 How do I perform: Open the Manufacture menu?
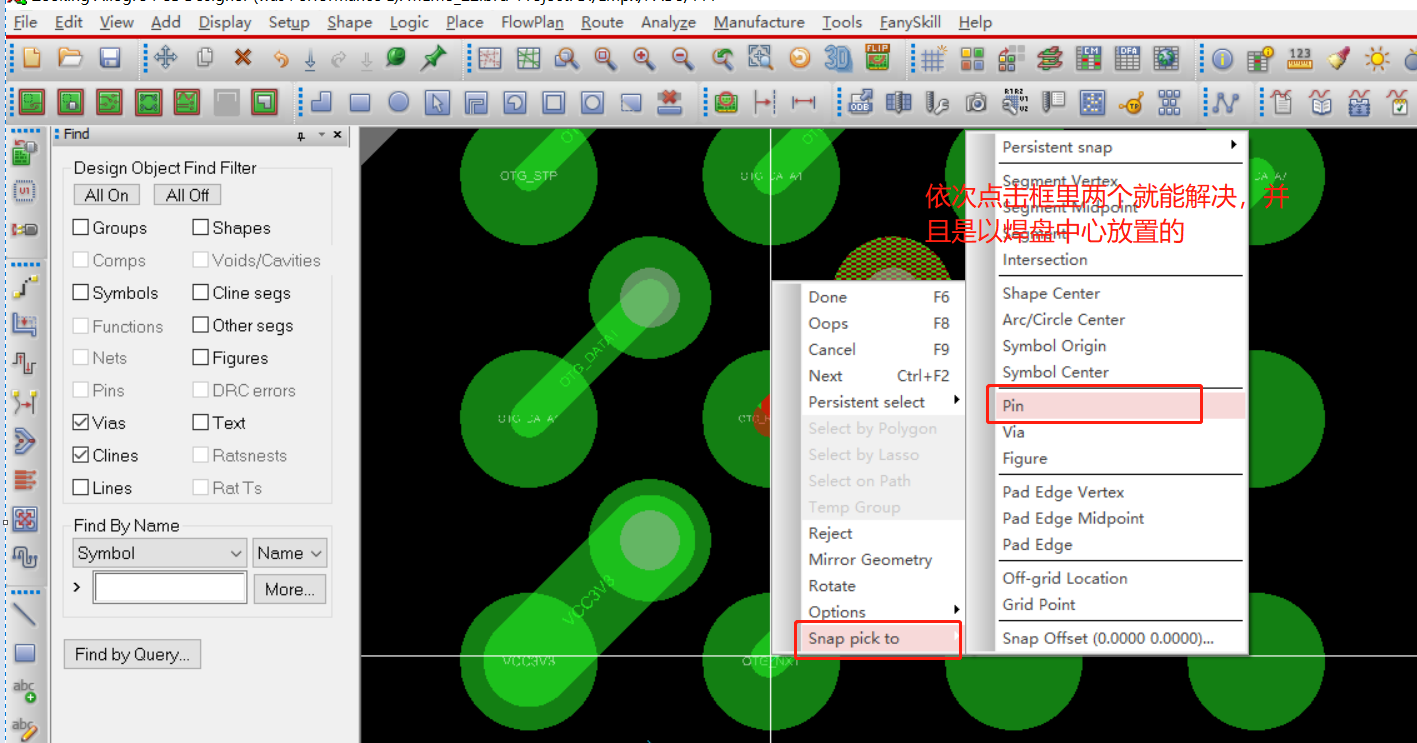pyautogui.click(x=759, y=22)
